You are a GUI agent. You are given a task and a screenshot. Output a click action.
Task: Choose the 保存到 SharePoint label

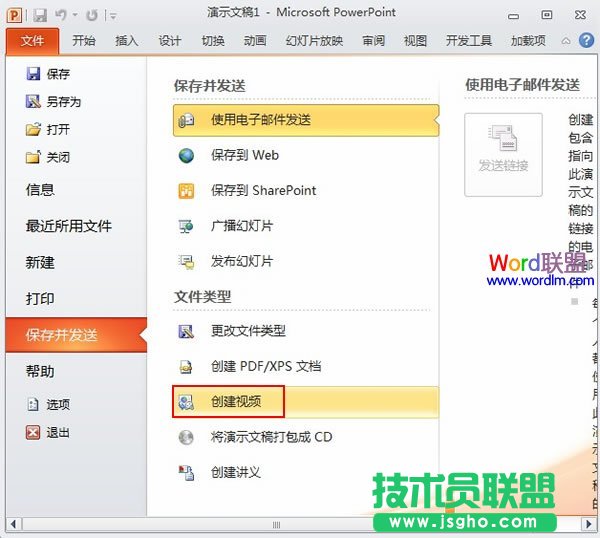click(x=264, y=190)
